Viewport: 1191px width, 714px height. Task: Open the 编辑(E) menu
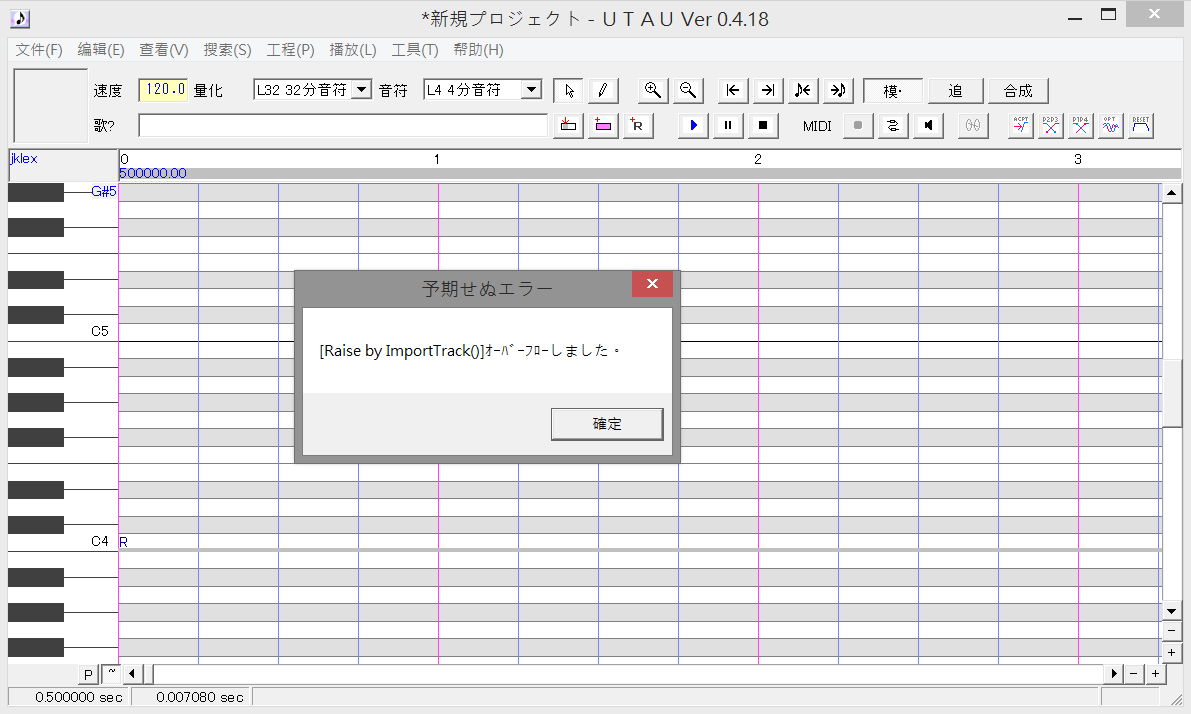[101, 50]
